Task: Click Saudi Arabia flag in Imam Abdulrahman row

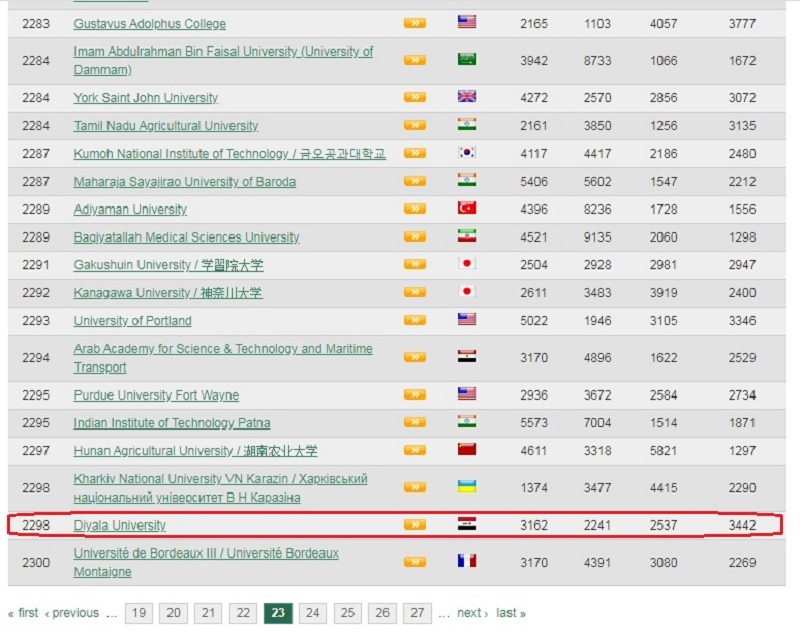Action: click(467, 59)
